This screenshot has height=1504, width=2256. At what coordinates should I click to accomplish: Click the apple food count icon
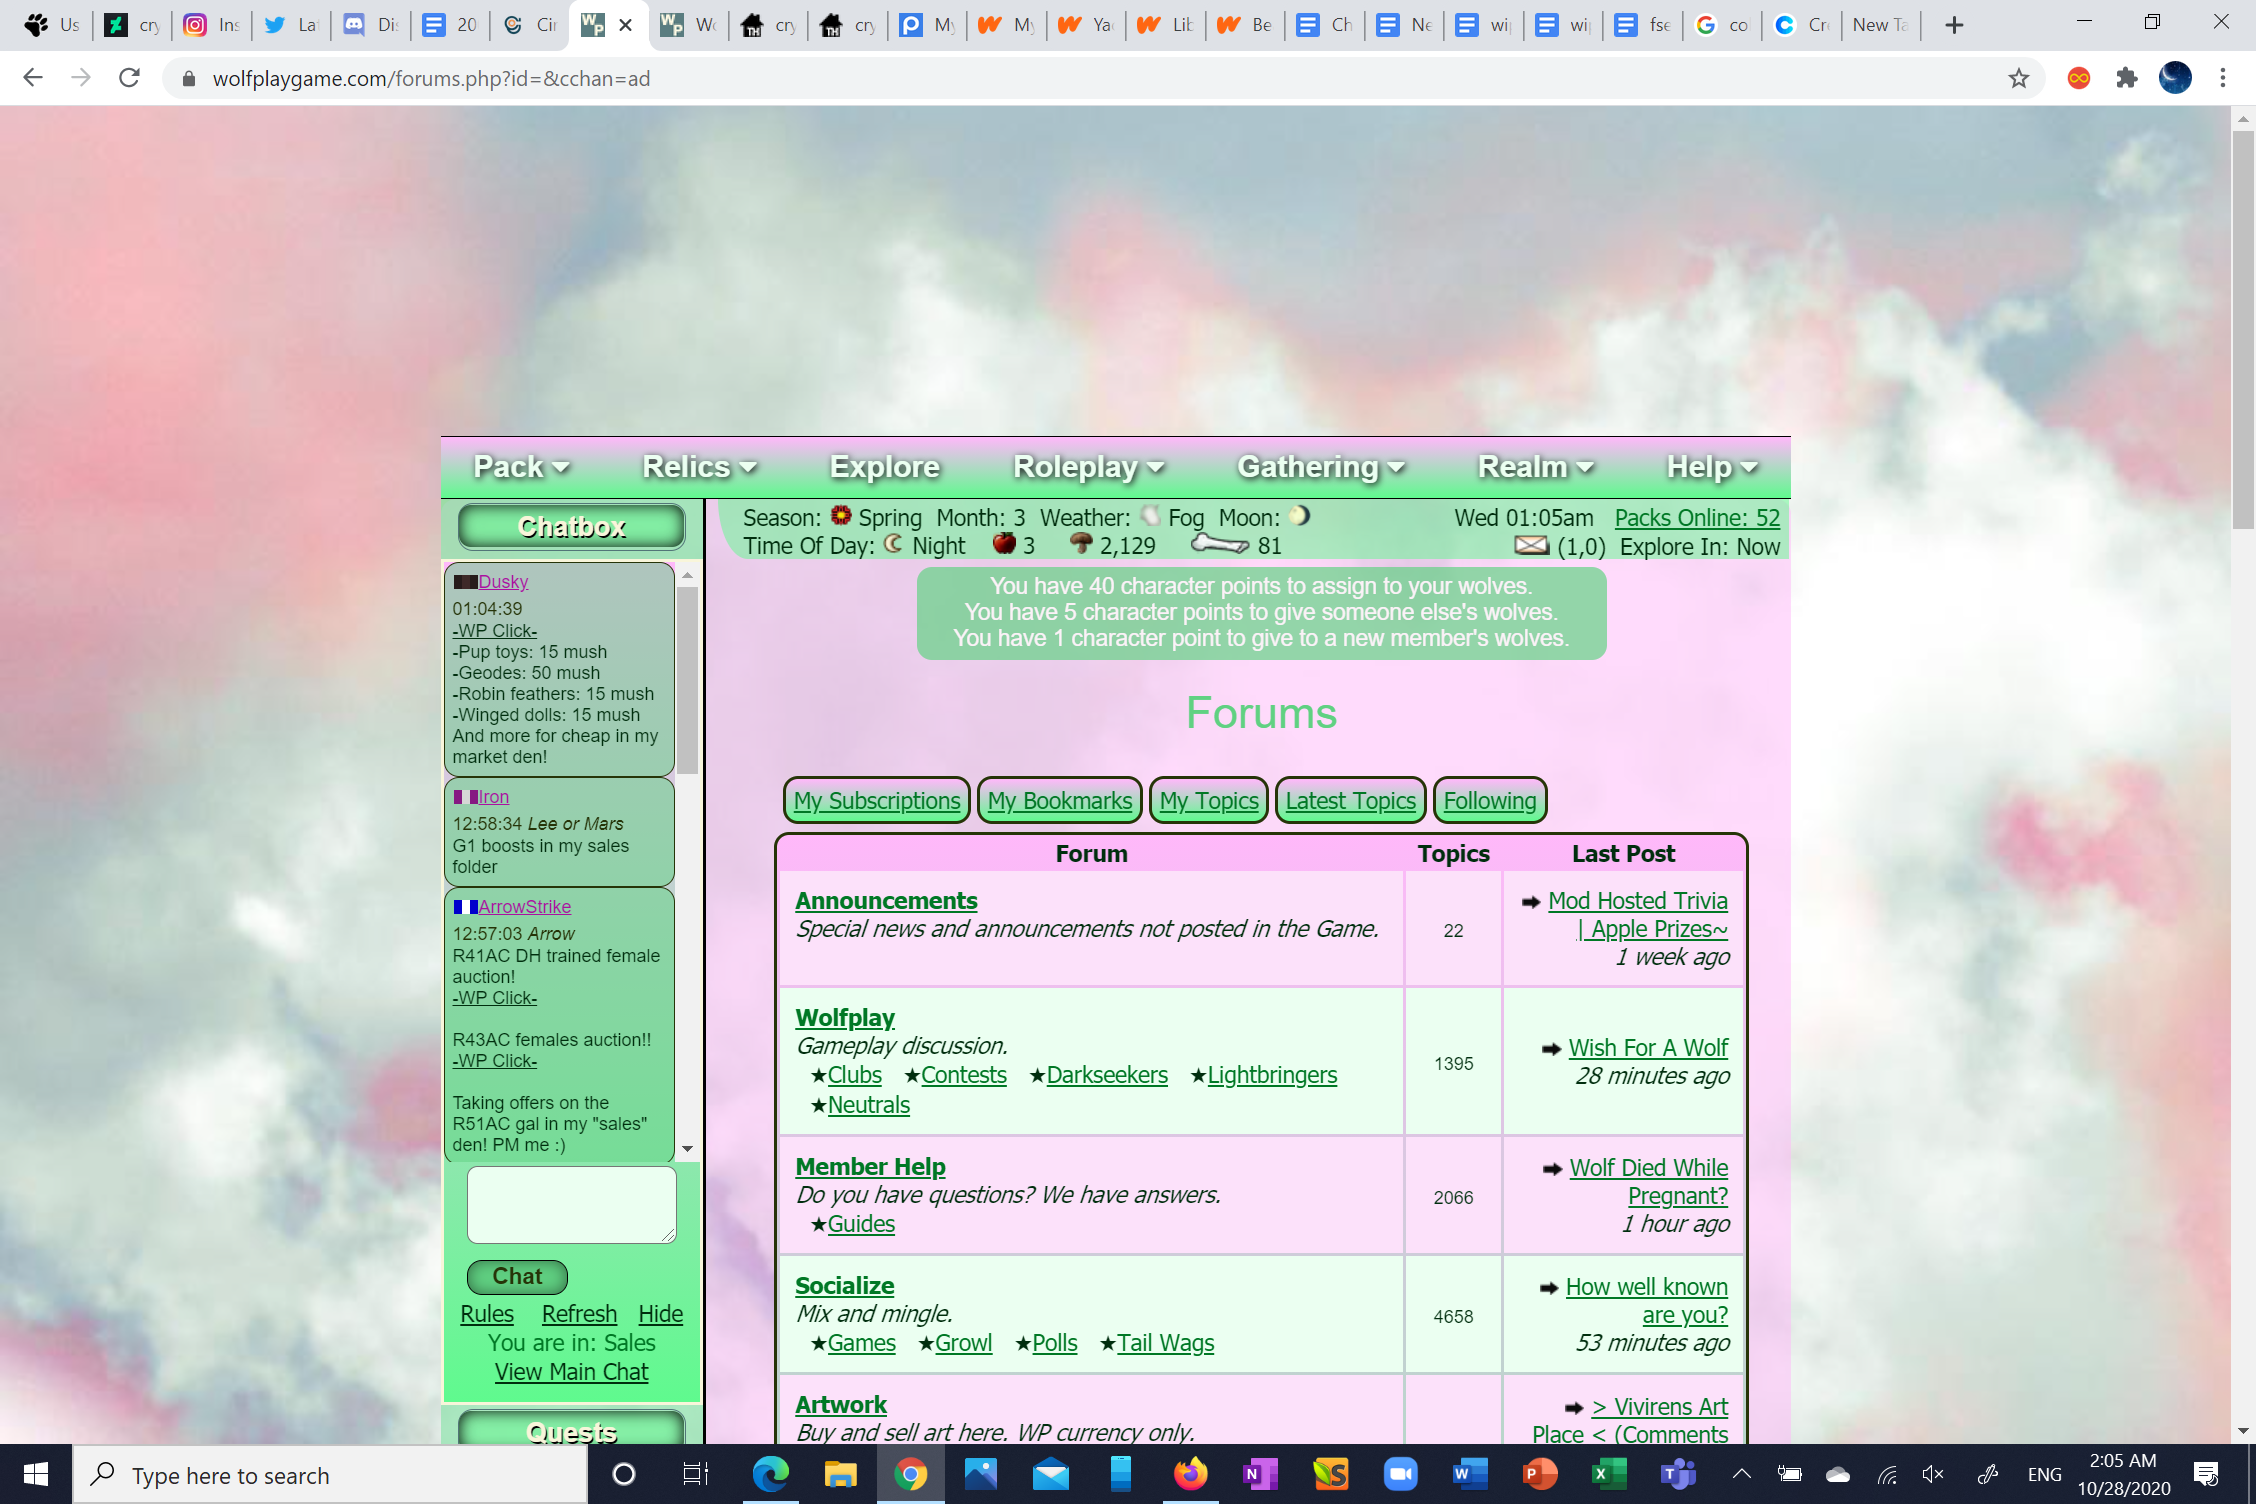[x=1004, y=546]
